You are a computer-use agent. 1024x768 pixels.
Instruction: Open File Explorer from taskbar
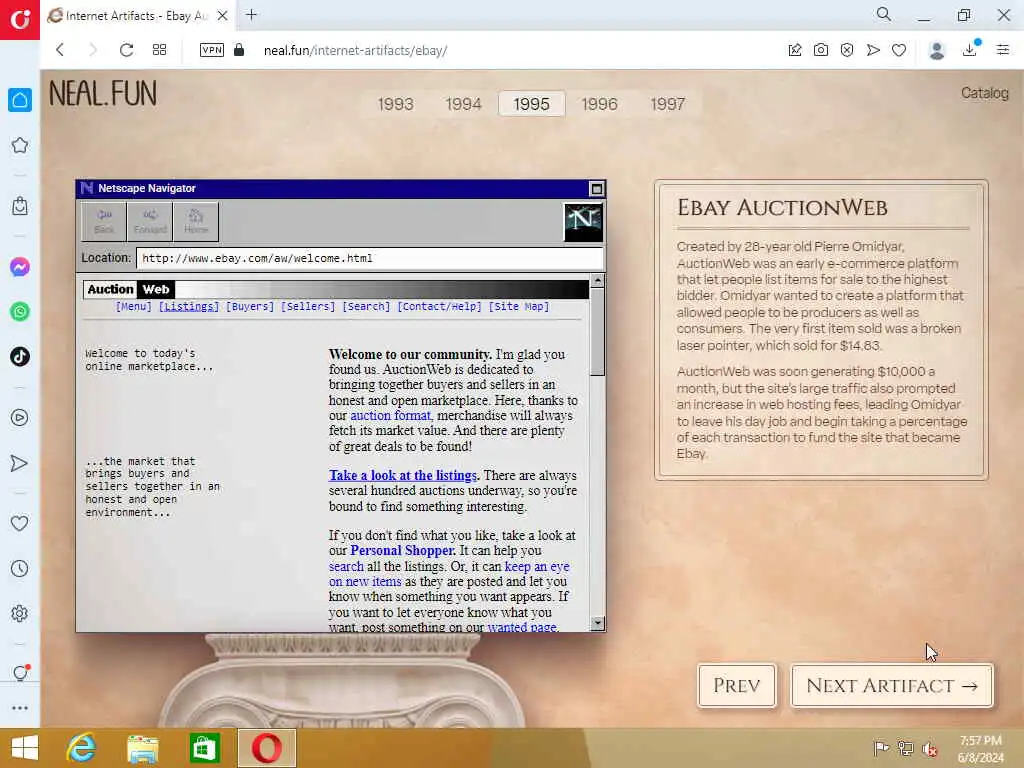pyautogui.click(x=142, y=748)
